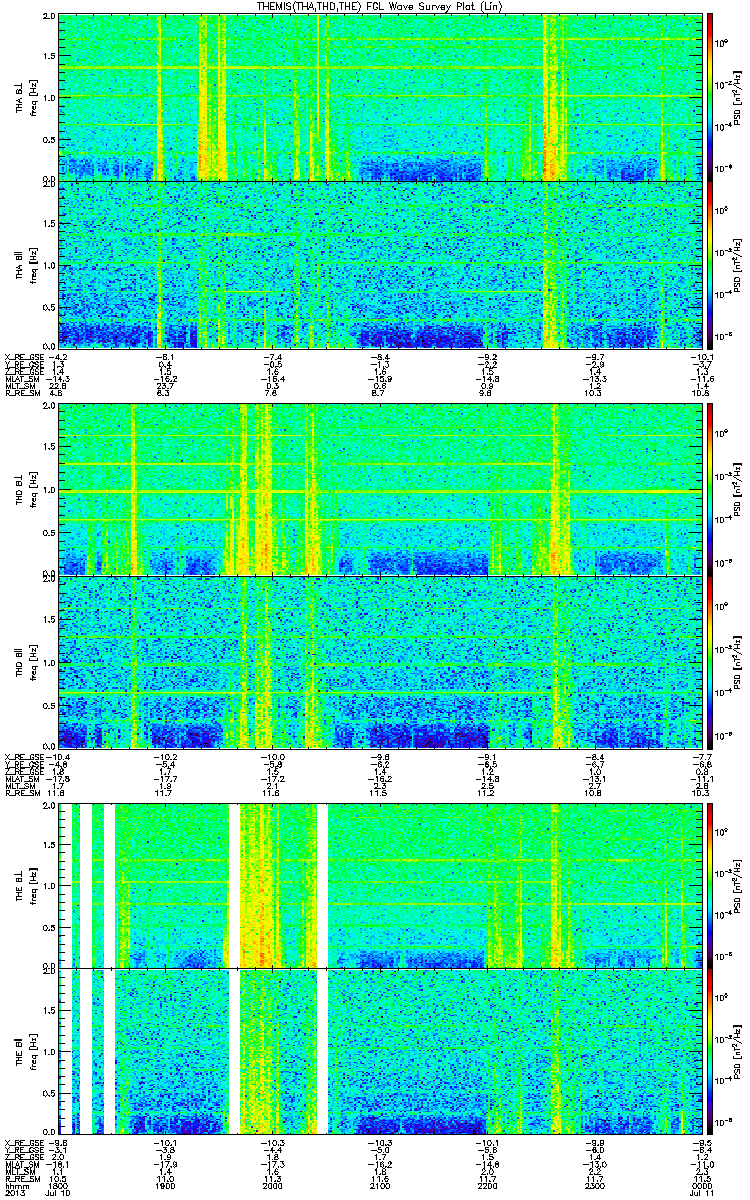The height and width of the screenshot is (1200, 750).
Task: Click the '0.5' frequency tick of THE B∥ panel
Action: [x=51, y=1092]
